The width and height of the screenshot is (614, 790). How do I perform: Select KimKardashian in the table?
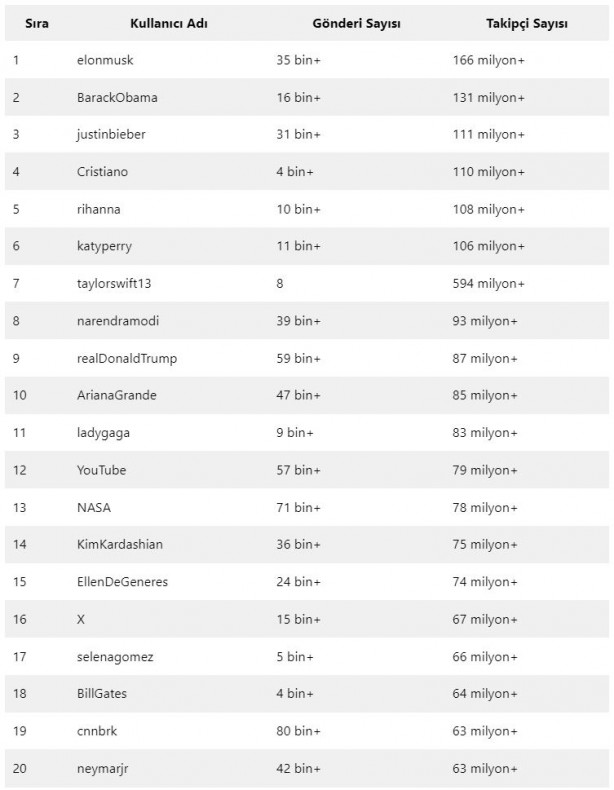(119, 543)
